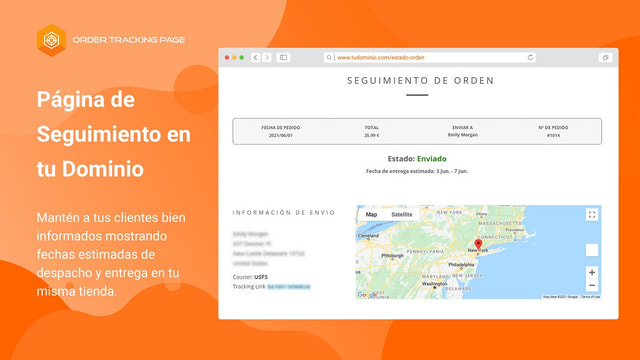Click the Cleveland label on the map
The image size is (640, 360).
click(x=368, y=236)
